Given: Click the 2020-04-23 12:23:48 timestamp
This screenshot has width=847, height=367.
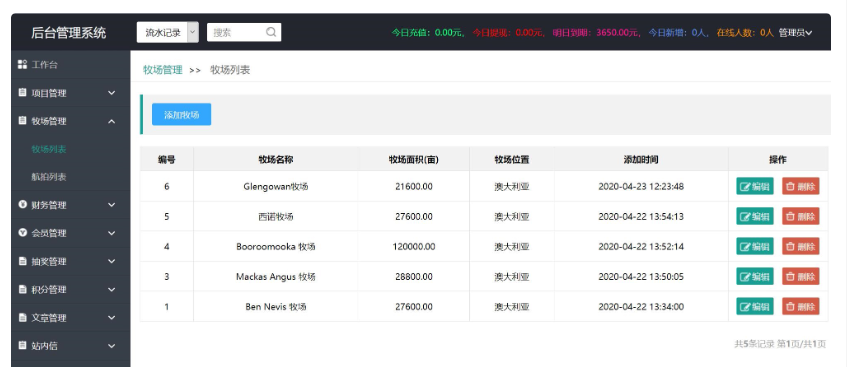Looking at the screenshot, I should pos(641,186).
